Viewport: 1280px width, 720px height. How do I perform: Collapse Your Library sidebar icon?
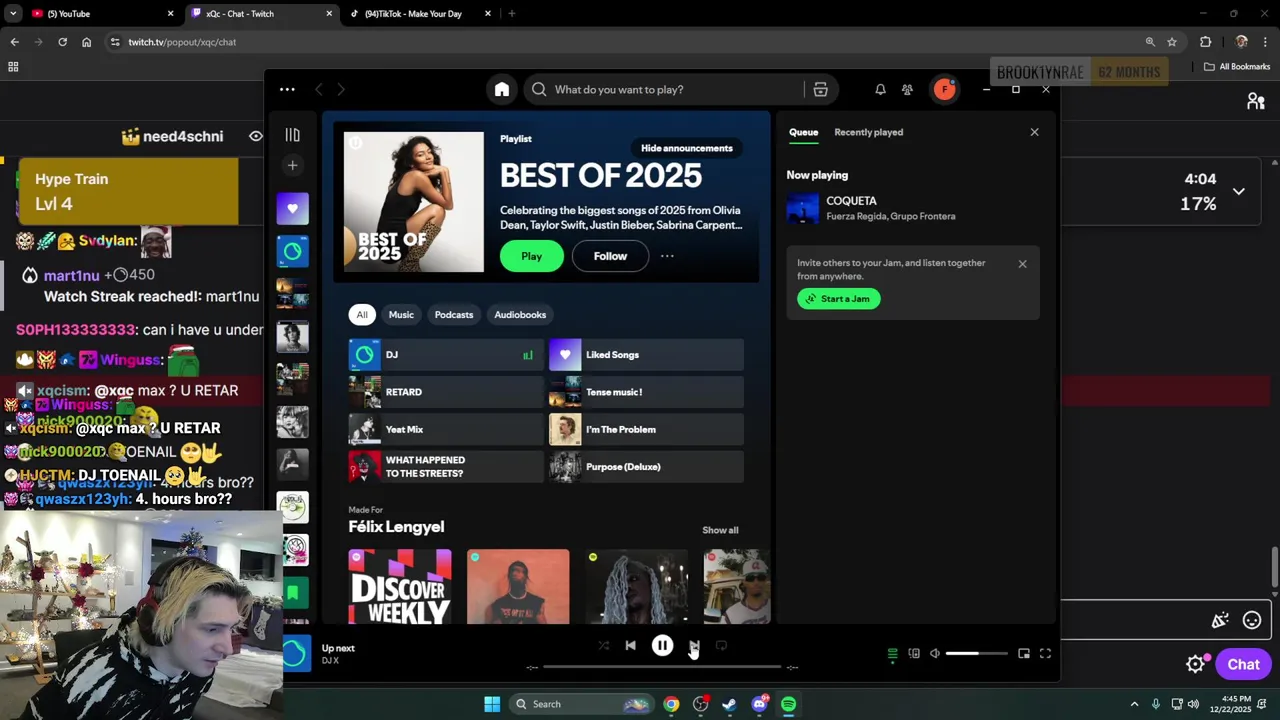coord(292,135)
